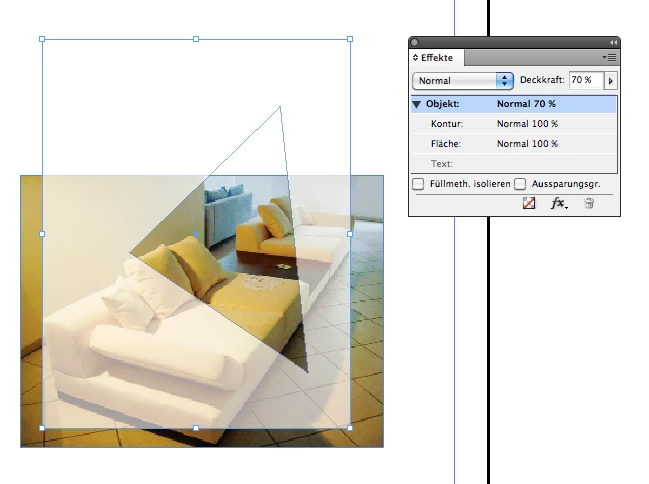Viewport: 649px width, 484px height.
Task: Click the left-middle frame selection handle
Action: (x=42, y=234)
